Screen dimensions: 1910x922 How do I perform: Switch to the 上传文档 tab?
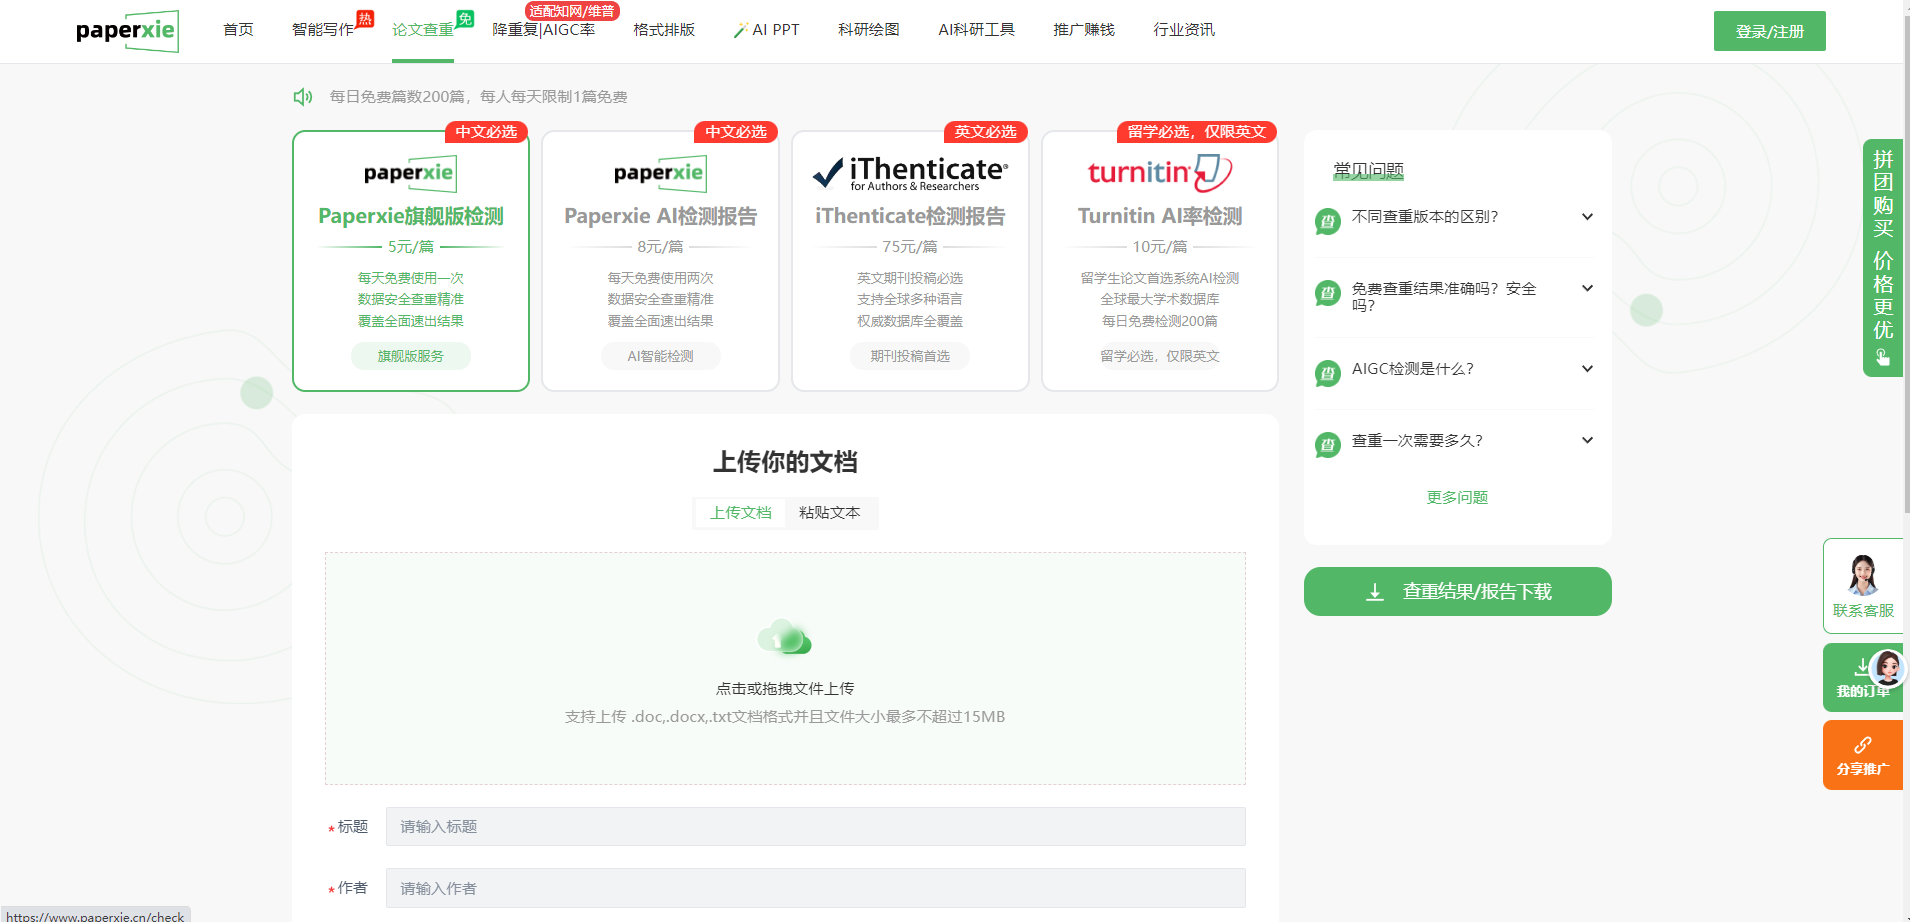pyautogui.click(x=741, y=513)
